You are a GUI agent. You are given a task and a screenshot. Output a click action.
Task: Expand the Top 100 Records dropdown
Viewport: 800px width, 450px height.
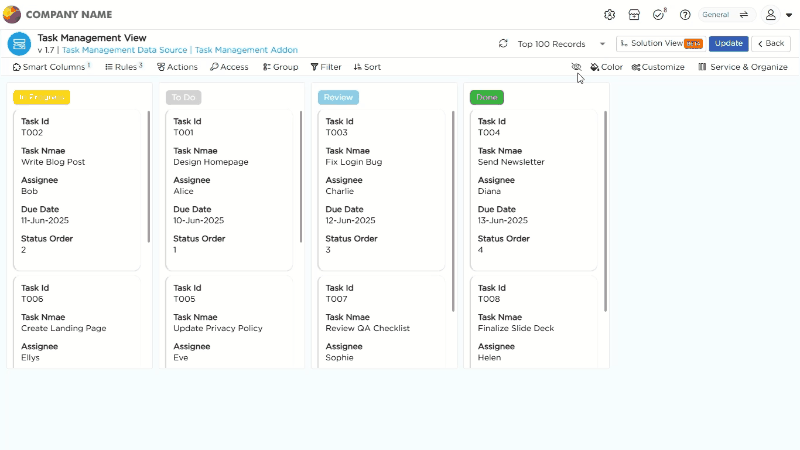tap(602, 44)
